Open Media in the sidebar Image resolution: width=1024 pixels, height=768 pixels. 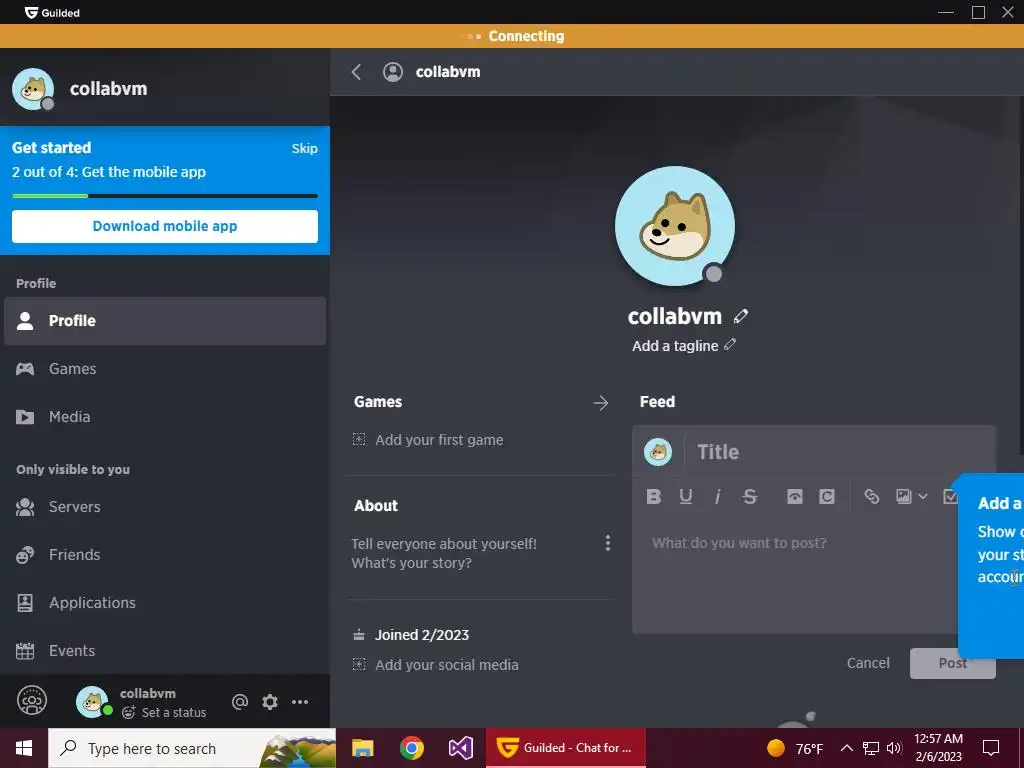click(165, 417)
